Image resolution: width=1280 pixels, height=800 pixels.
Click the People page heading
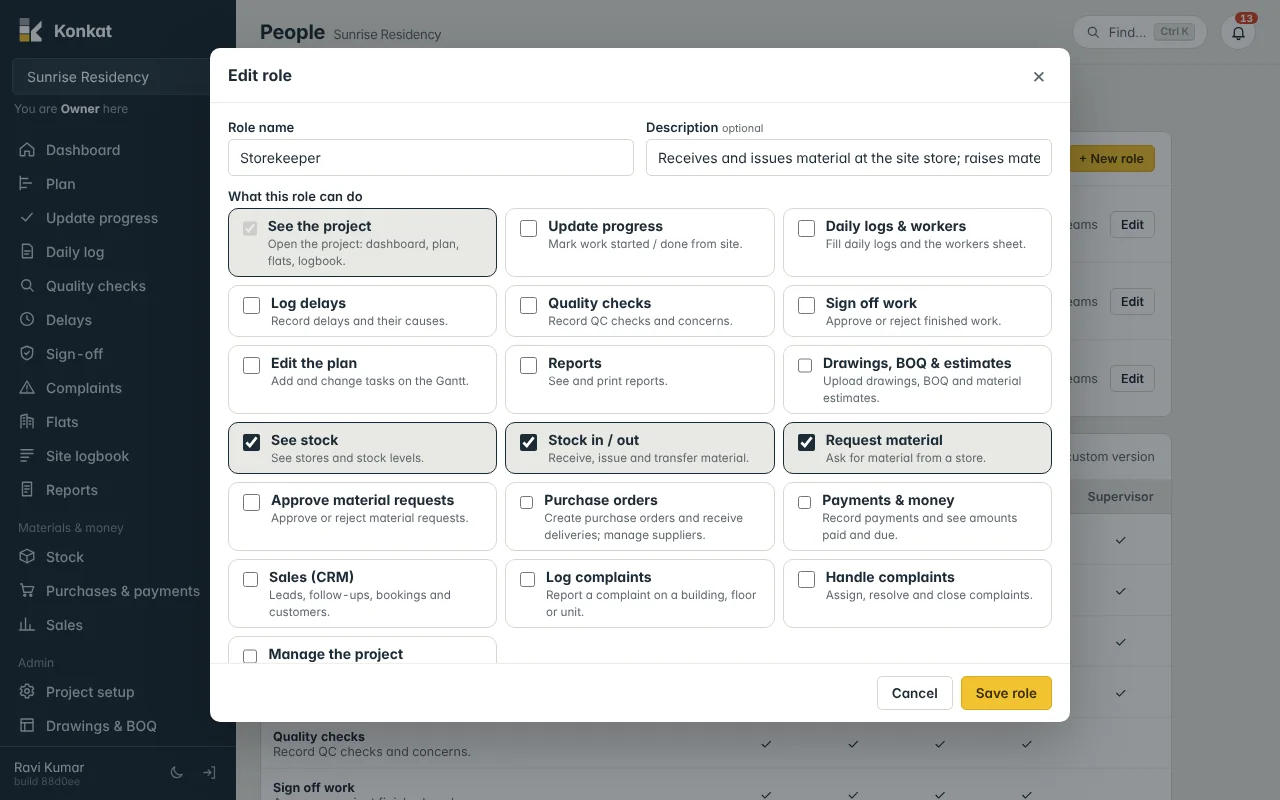(292, 32)
